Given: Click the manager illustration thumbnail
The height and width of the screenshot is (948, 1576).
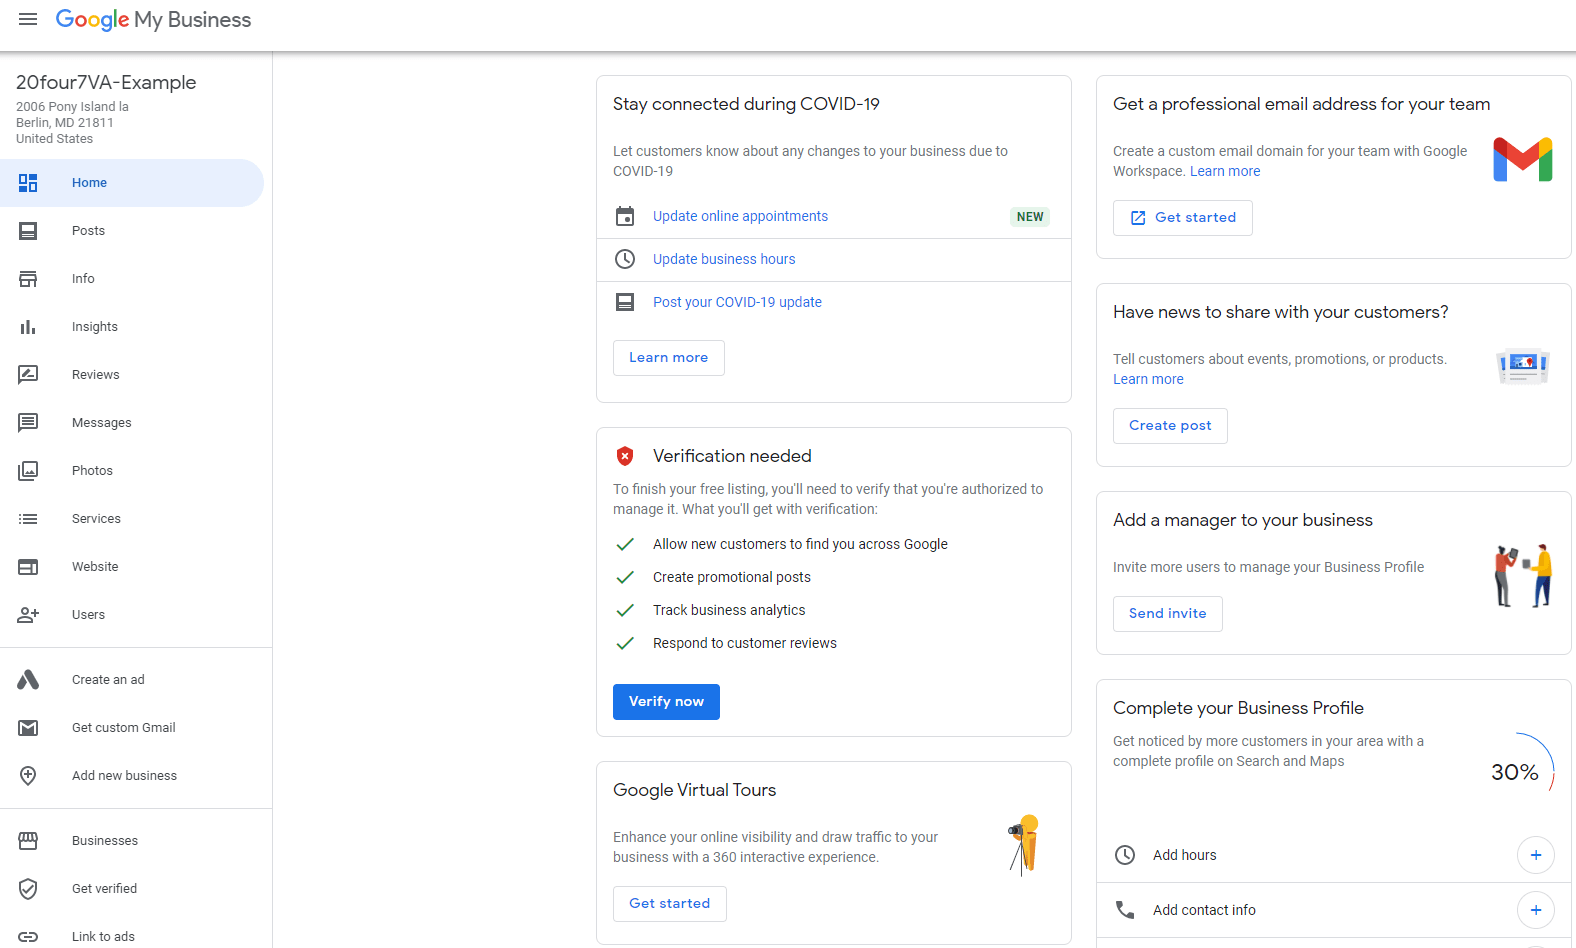Looking at the screenshot, I should (x=1523, y=575).
